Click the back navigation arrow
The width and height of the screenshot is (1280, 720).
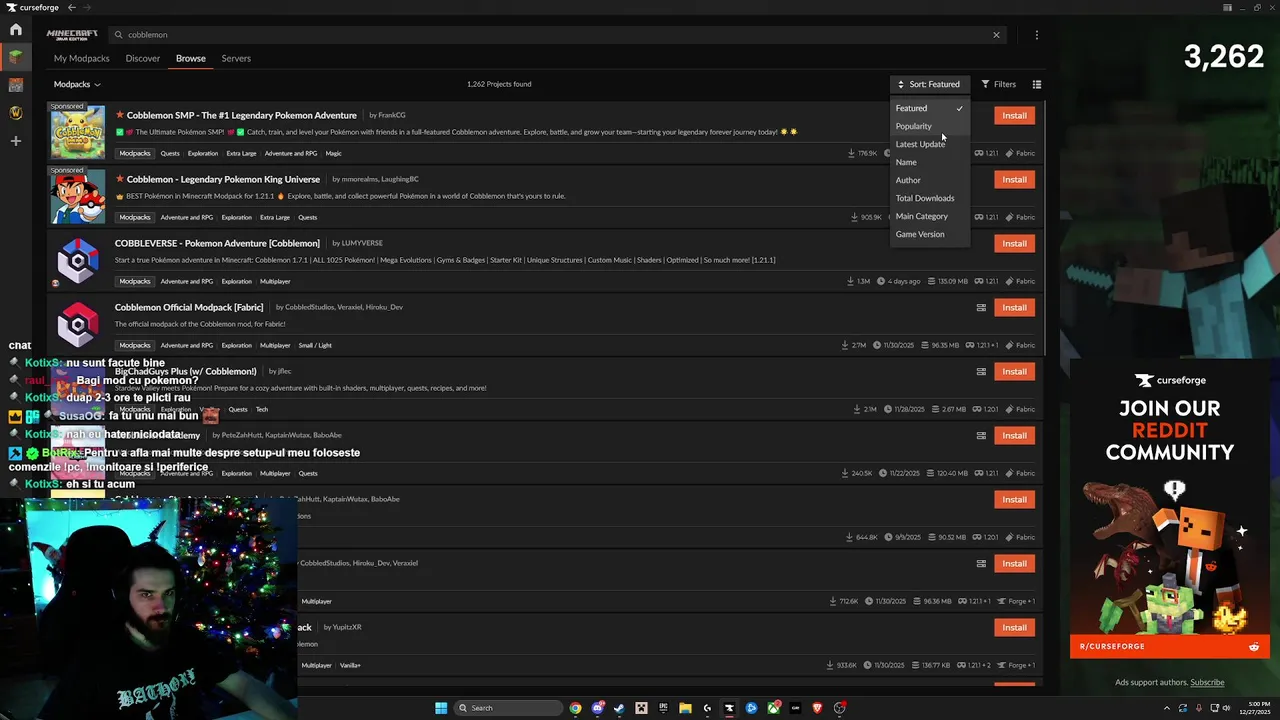(71, 7)
